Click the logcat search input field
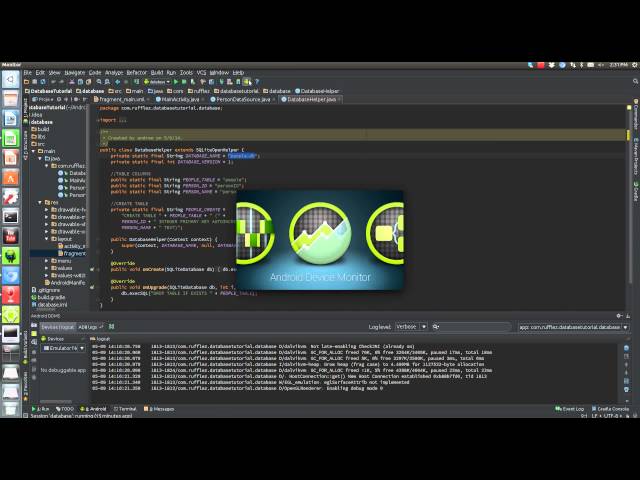Image resolution: width=640 pixels, height=480 pixels. tap(471, 327)
